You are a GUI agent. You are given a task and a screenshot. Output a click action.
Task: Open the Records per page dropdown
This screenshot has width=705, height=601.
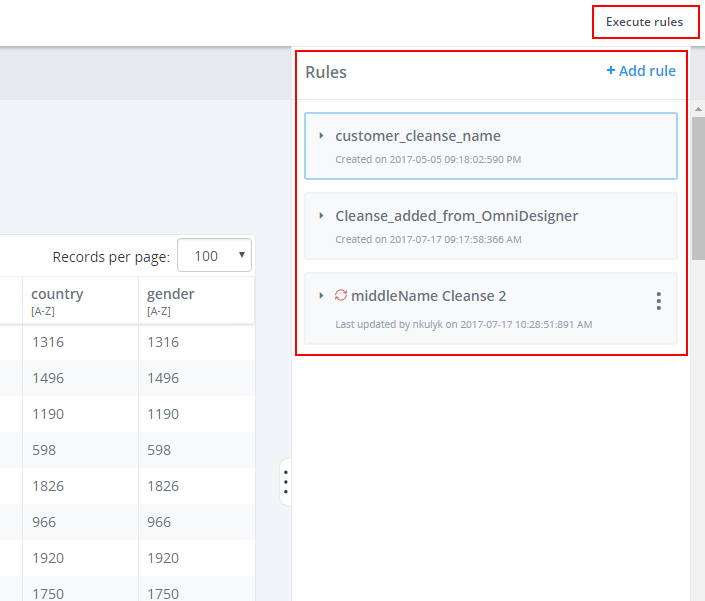point(214,255)
